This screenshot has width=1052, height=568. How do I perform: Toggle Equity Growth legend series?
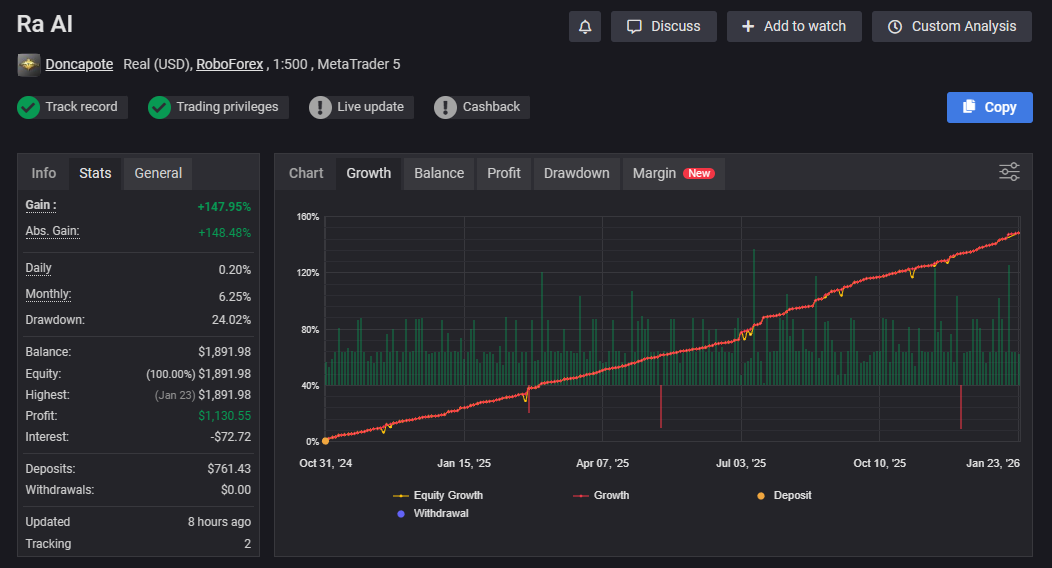tap(438, 495)
